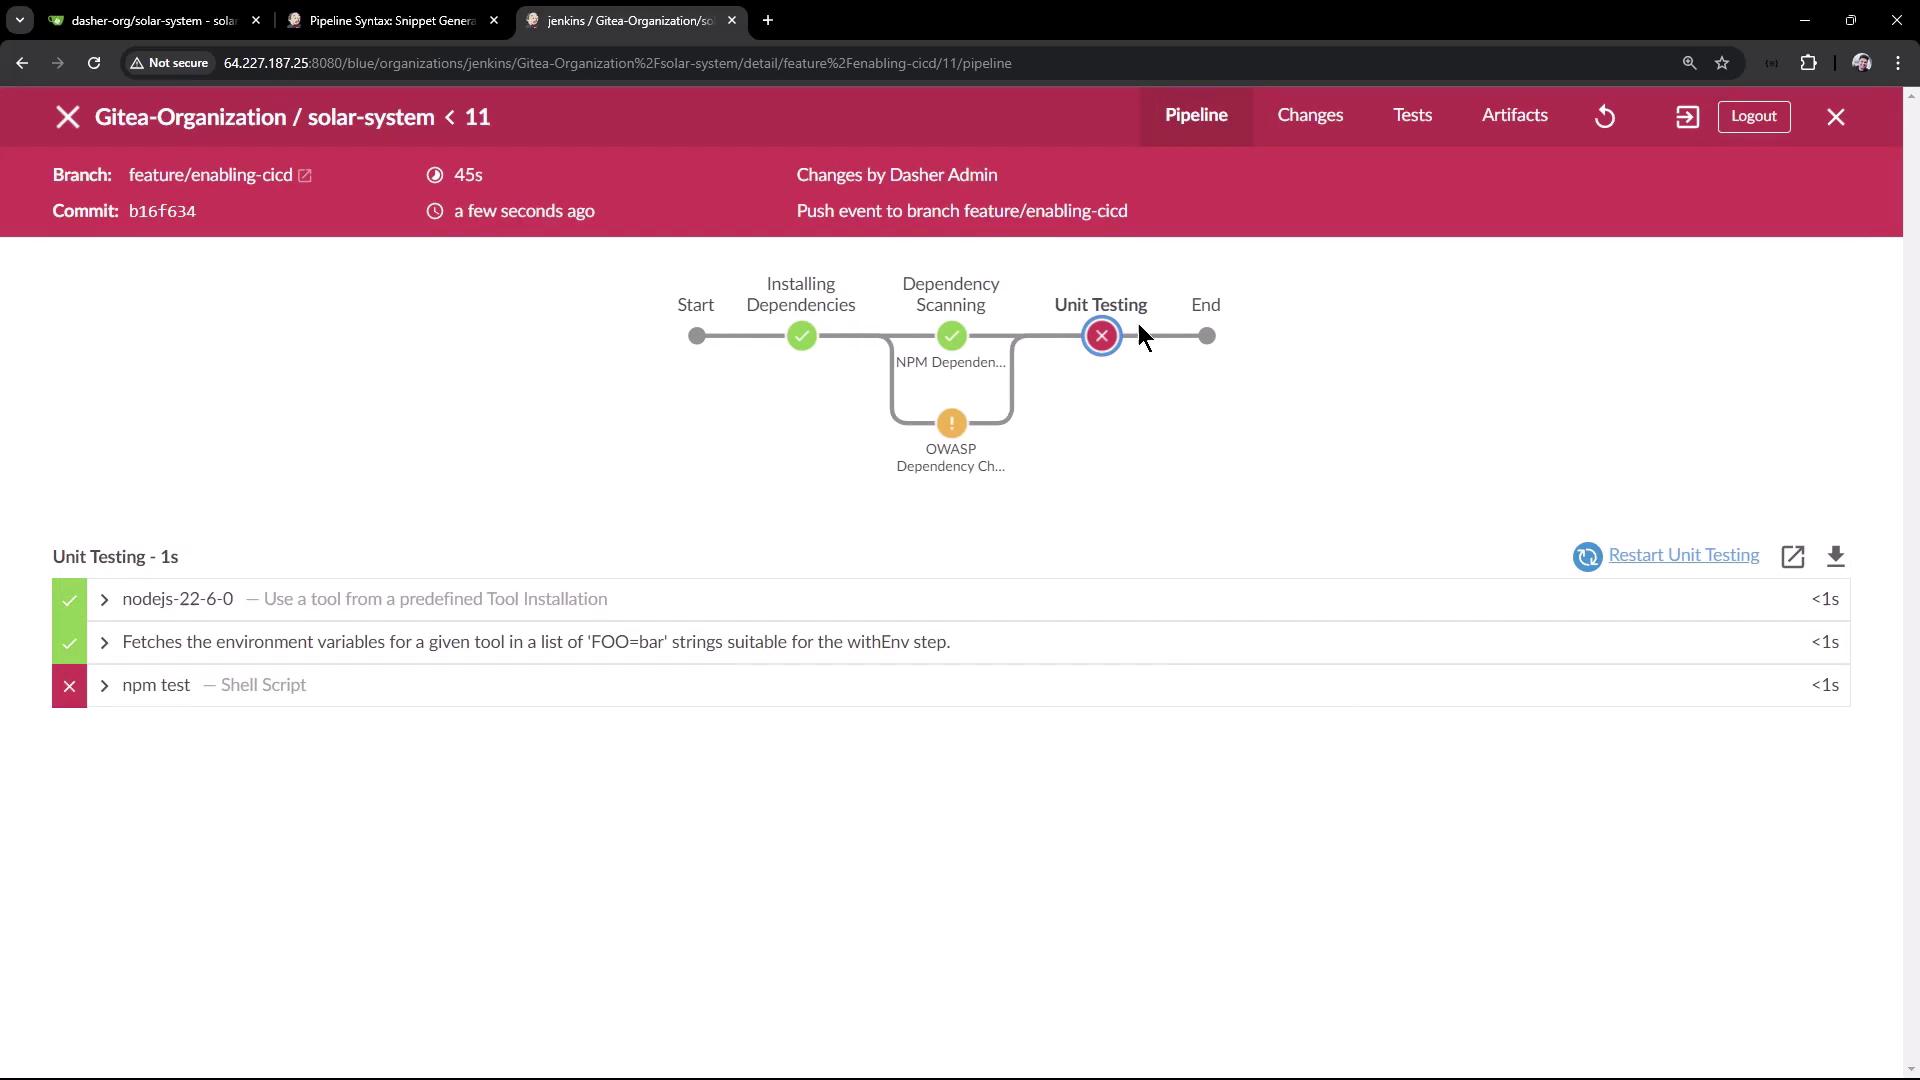Screen dimensions: 1920x1080
Task: Go back via the solar-system breadcrumb link
Action: click(370, 117)
